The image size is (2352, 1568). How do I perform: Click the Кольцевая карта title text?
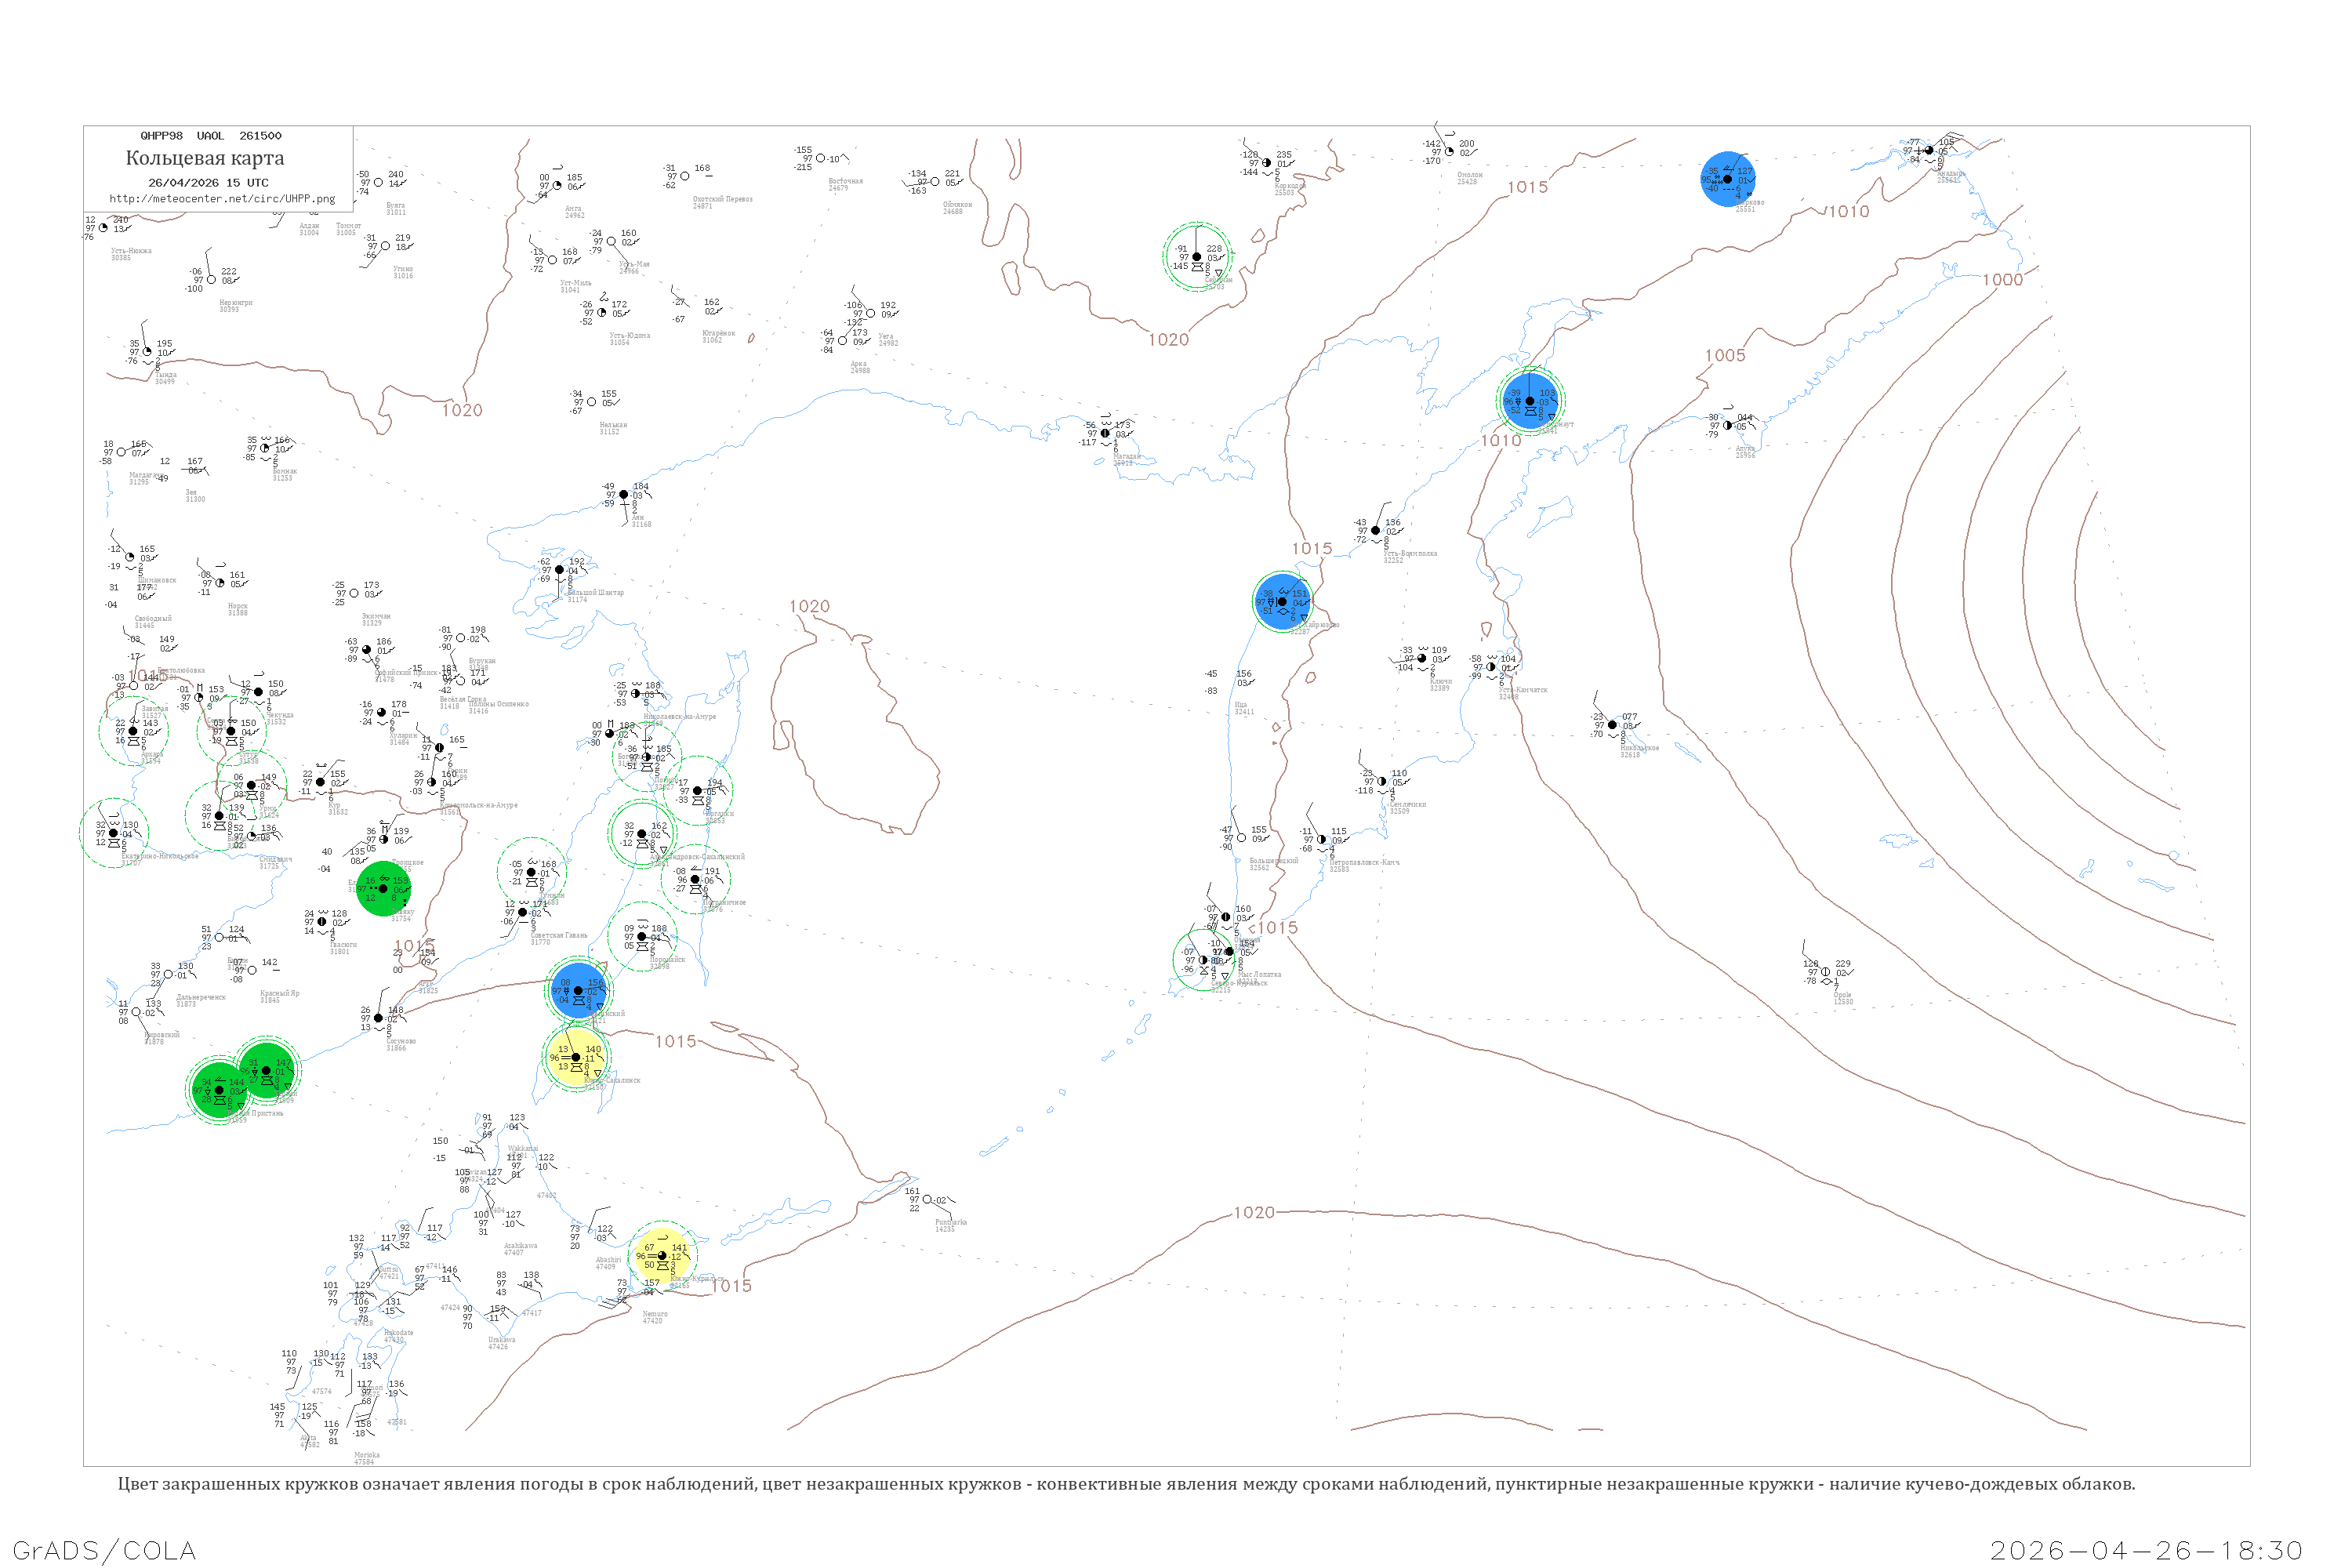click(205, 158)
